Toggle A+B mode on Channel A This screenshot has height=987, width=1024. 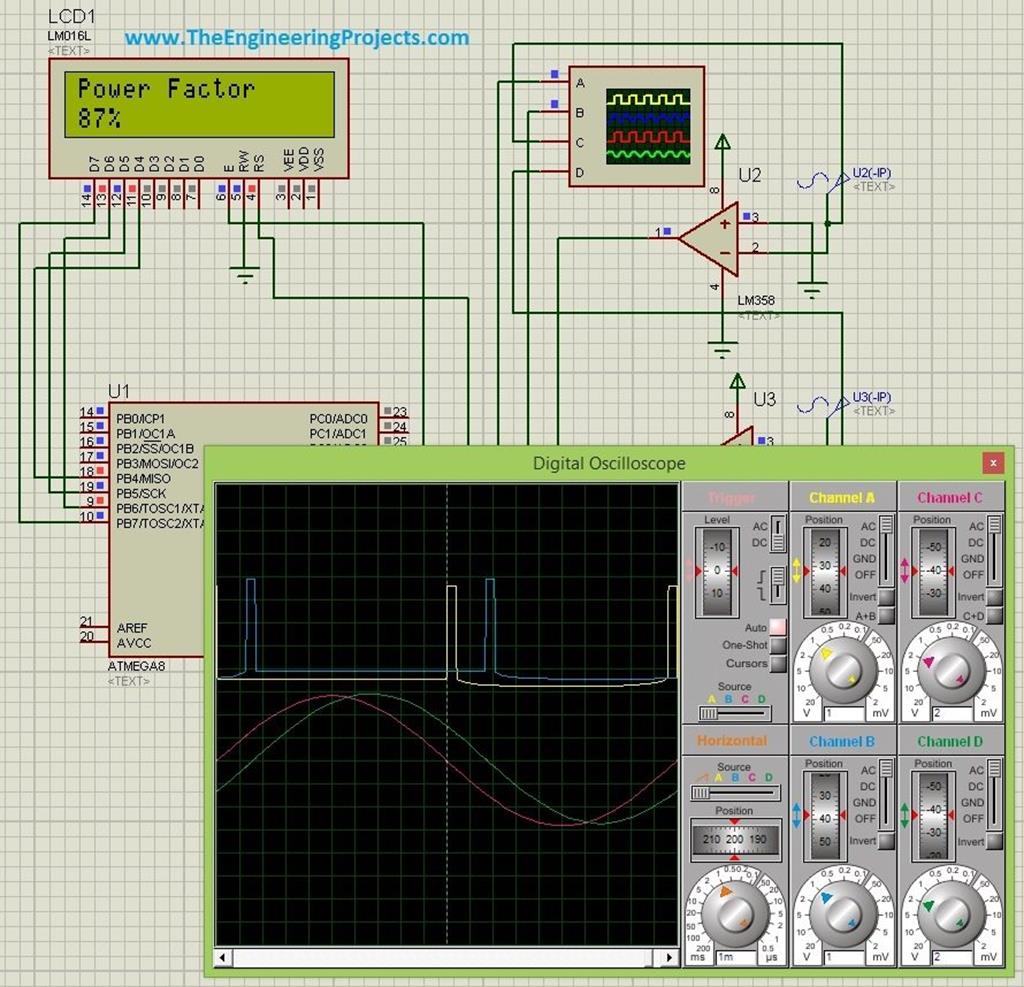click(x=886, y=616)
